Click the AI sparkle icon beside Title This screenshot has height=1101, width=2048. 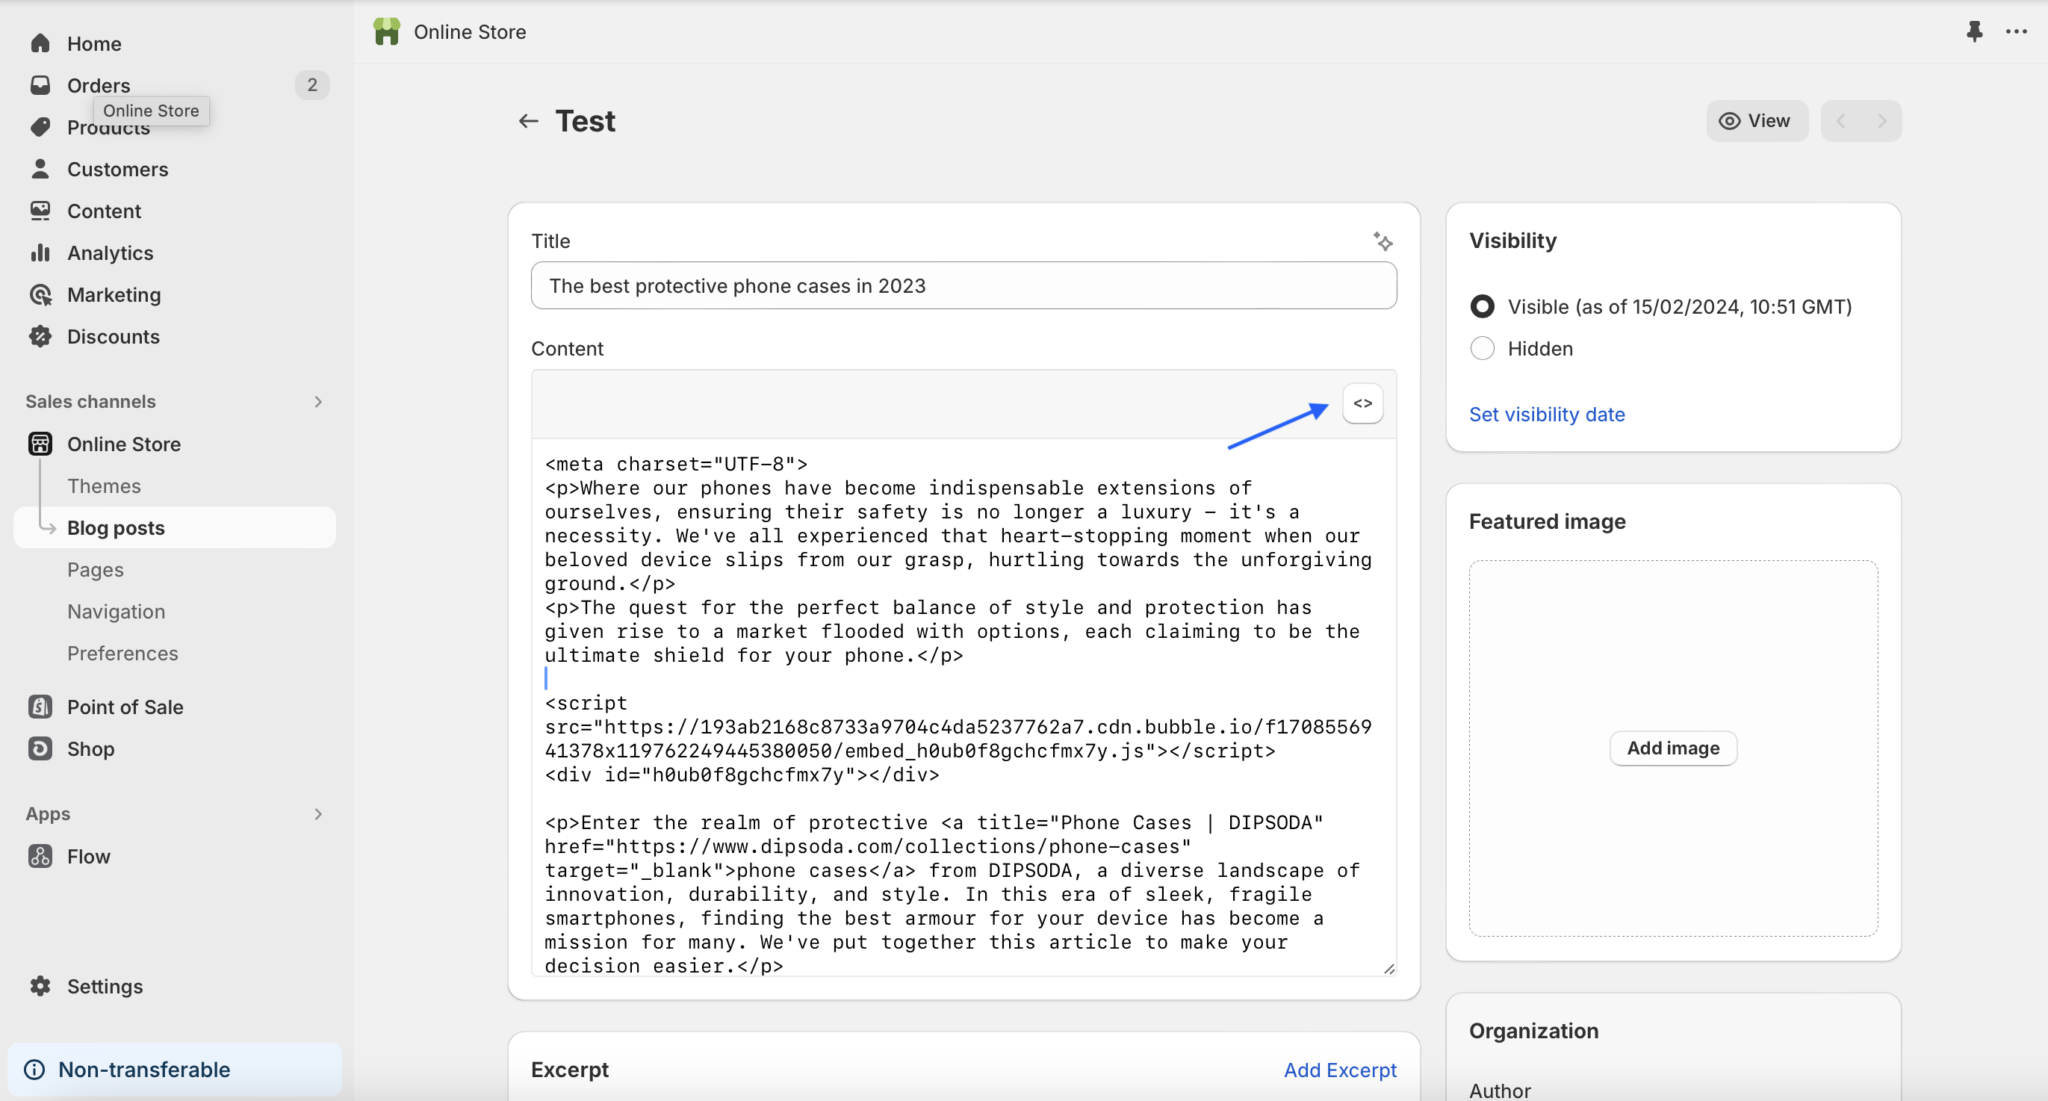tap(1383, 241)
